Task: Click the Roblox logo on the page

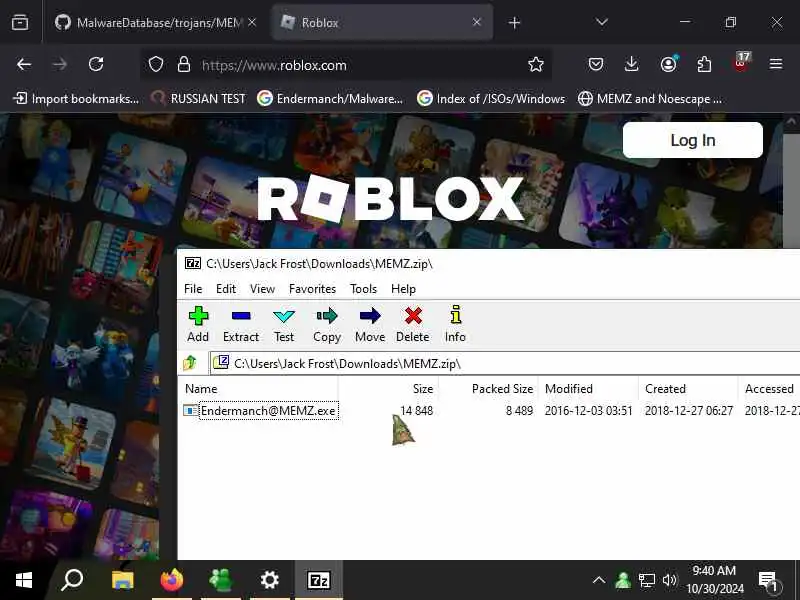Action: click(x=390, y=199)
